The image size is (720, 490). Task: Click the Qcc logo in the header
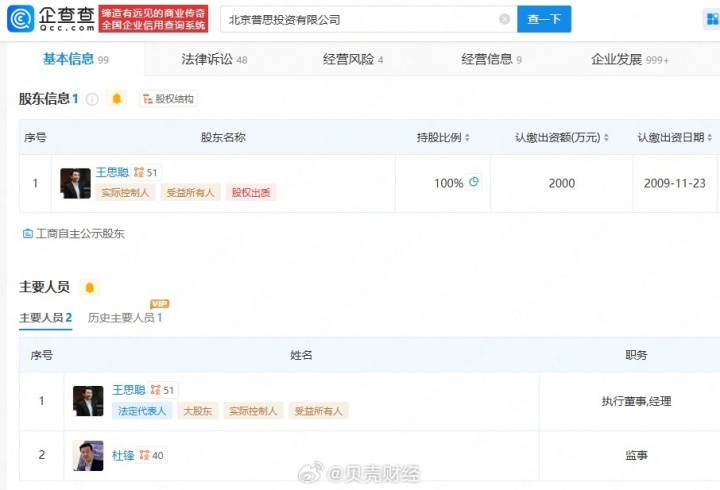tap(54, 19)
